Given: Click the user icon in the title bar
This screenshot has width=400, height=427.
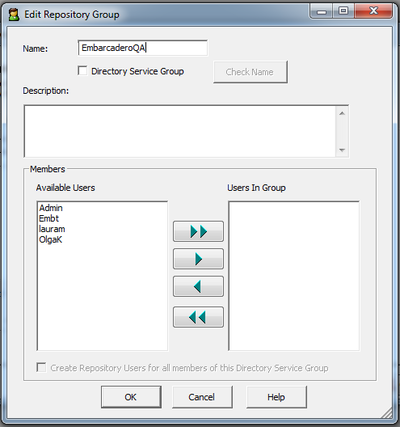Looking at the screenshot, I should click(14, 15).
